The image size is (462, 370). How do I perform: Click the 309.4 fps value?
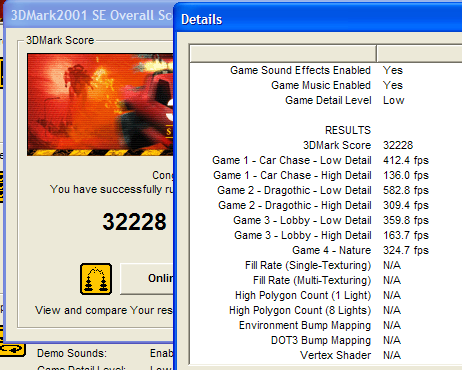(406, 205)
